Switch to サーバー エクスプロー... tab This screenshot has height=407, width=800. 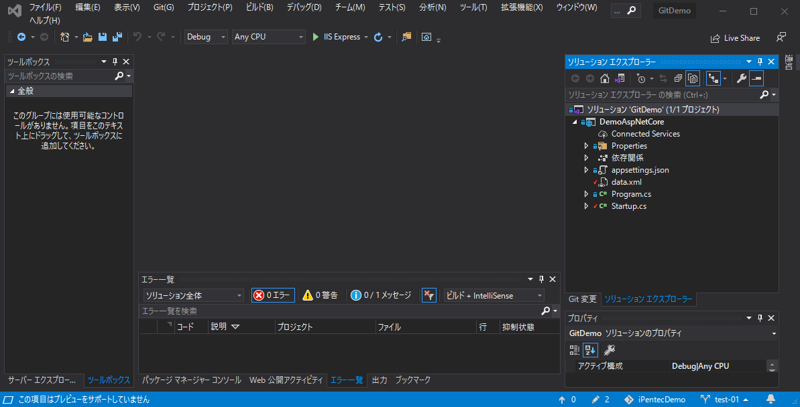[41, 380]
